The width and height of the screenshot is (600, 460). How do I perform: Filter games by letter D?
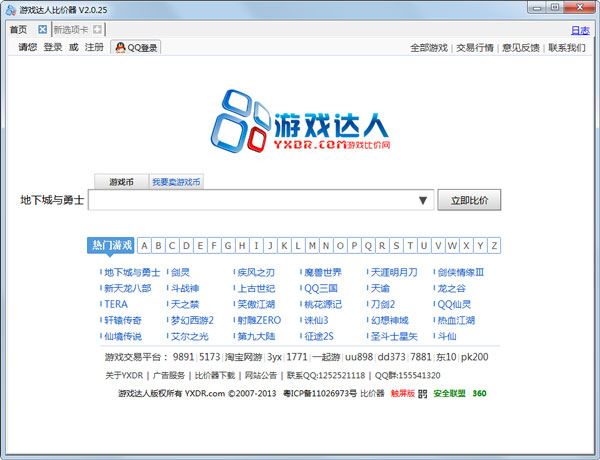[x=186, y=246]
